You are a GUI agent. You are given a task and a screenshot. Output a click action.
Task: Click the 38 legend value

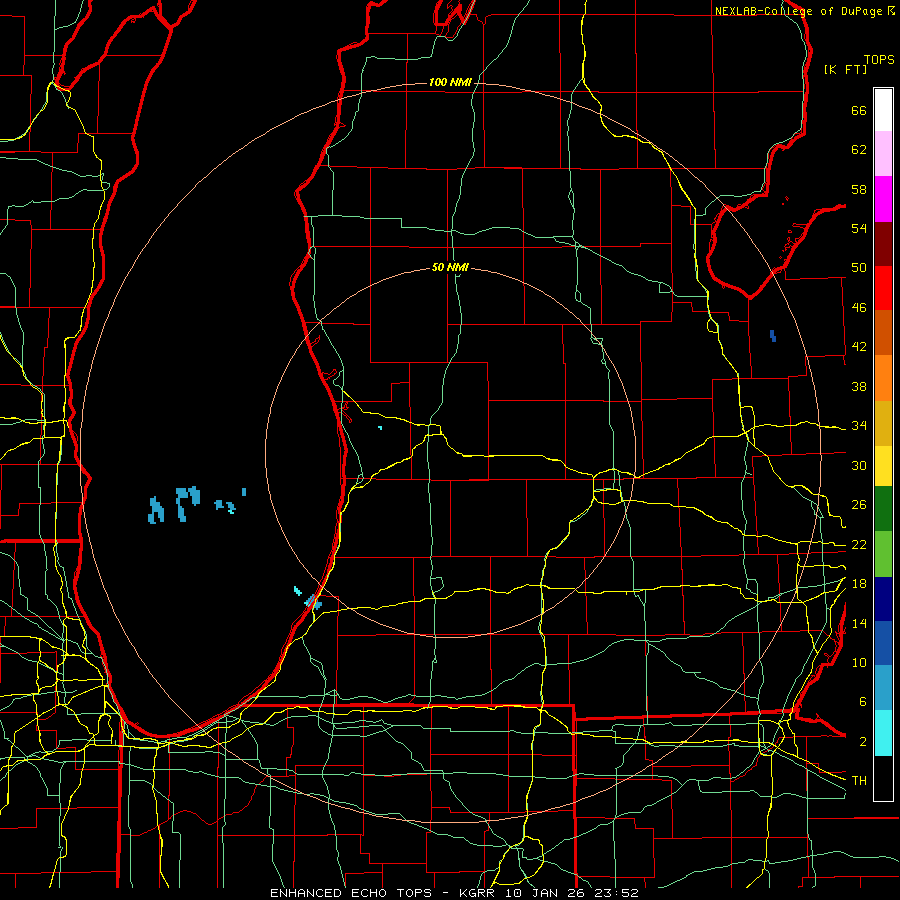tap(859, 386)
